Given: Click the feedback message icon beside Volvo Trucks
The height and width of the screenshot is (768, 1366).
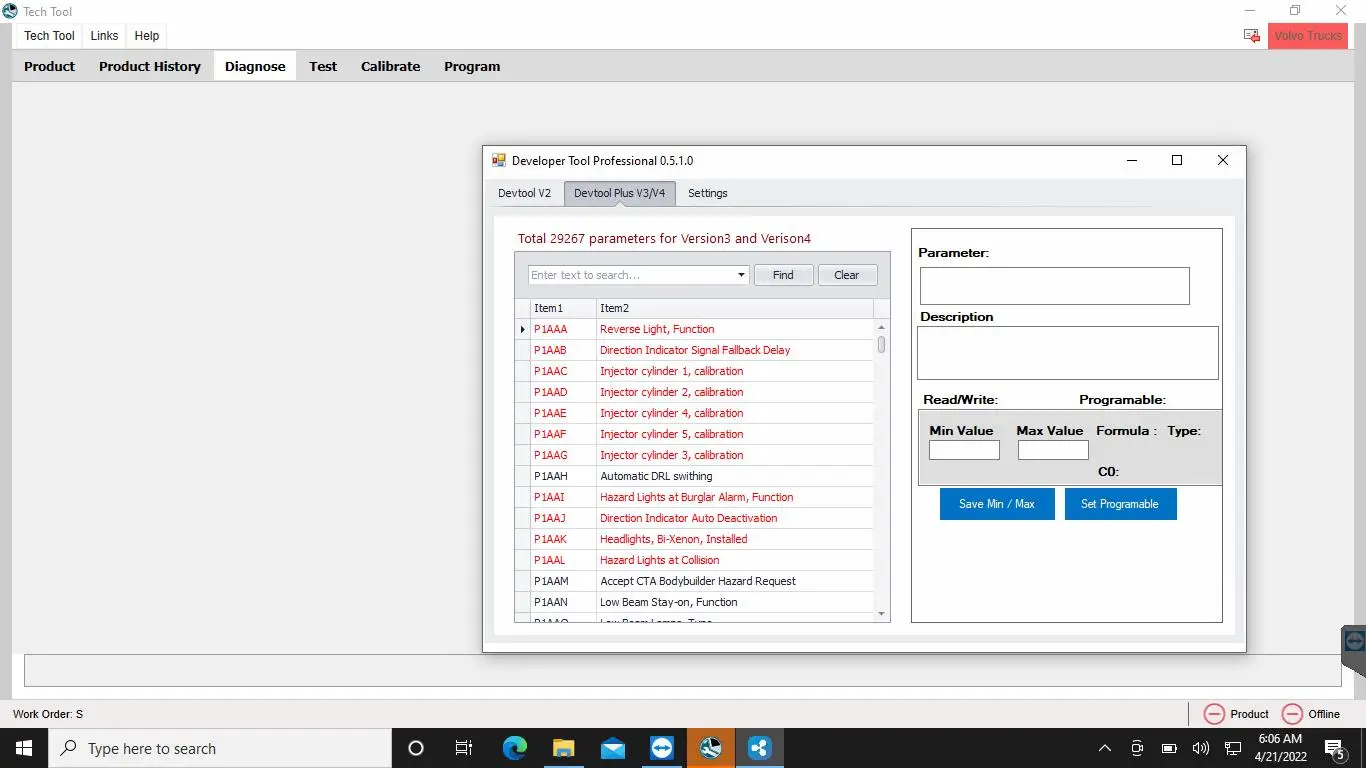Looking at the screenshot, I should pyautogui.click(x=1251, y=36).
